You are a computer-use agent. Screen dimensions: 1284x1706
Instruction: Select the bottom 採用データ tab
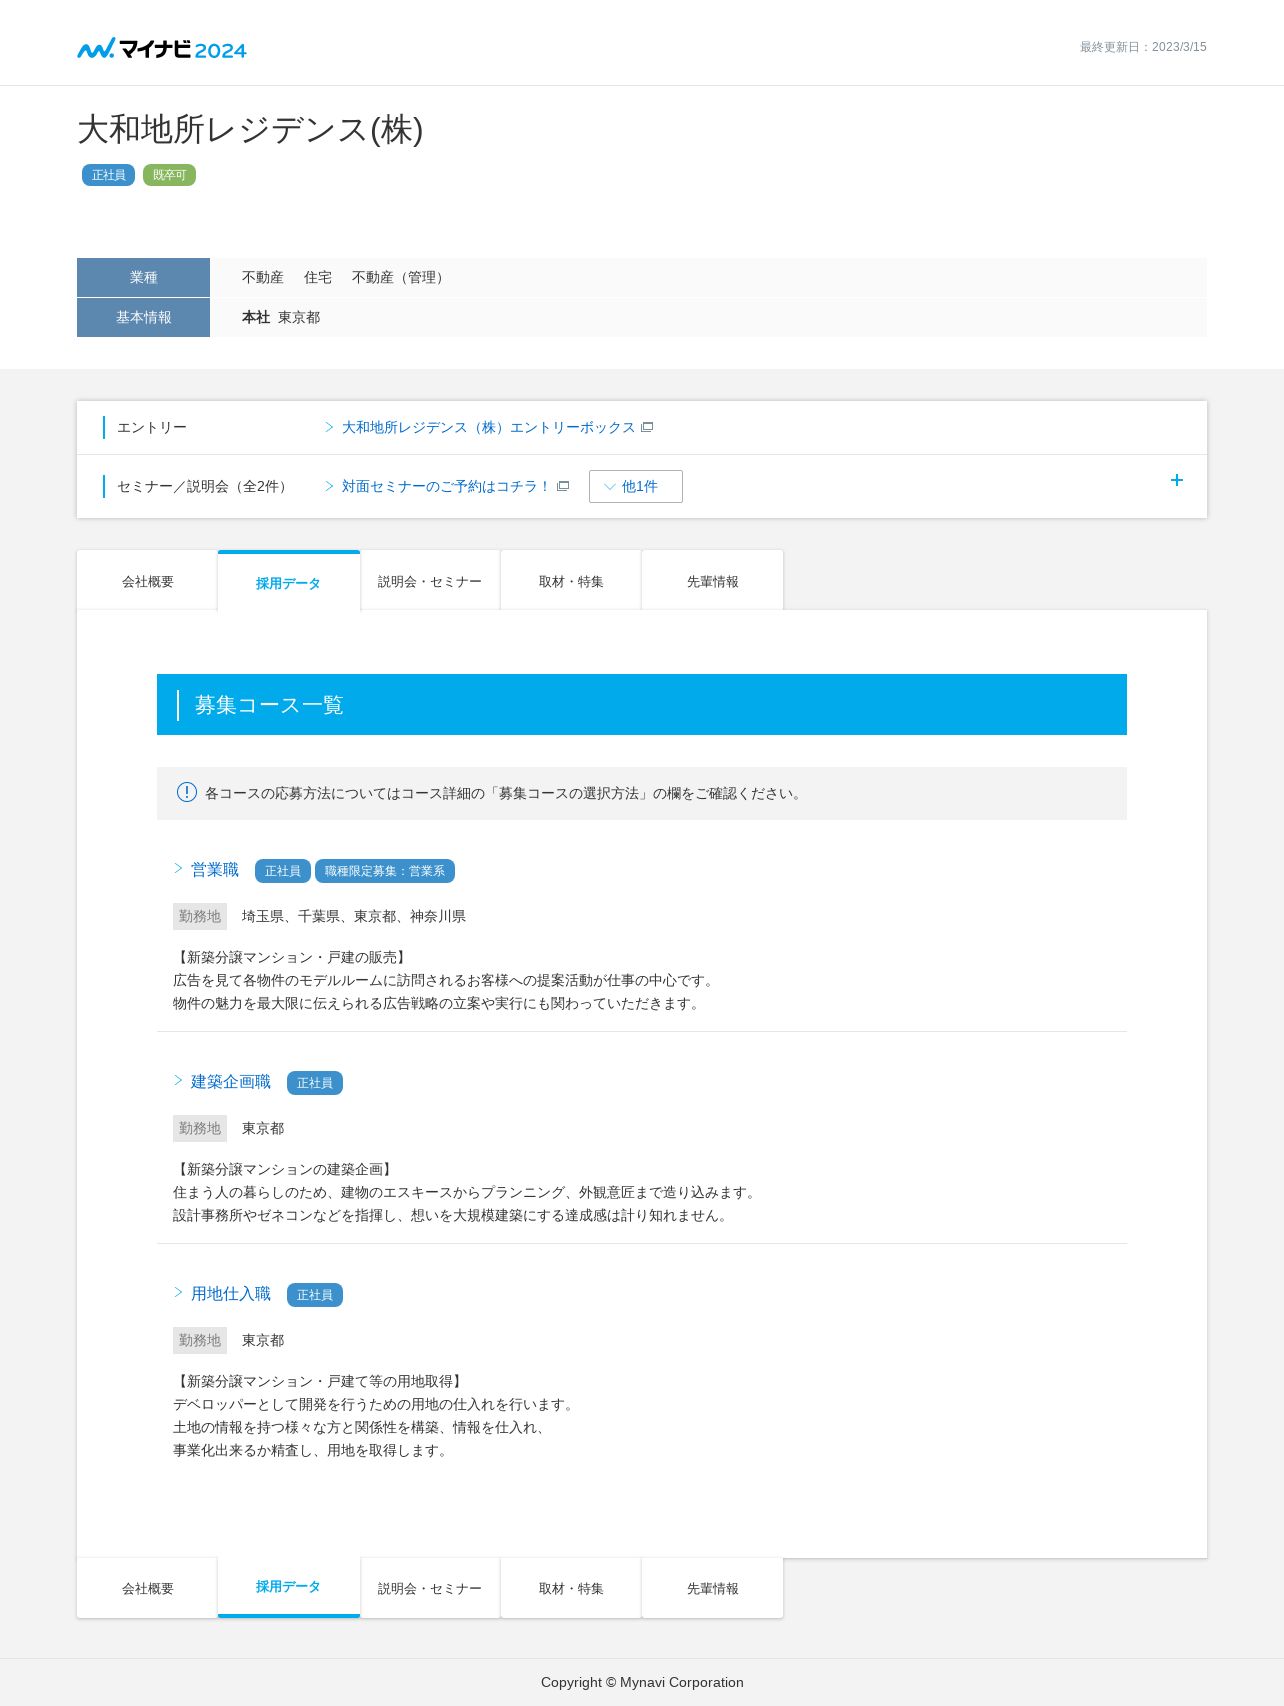point(289,1587)
